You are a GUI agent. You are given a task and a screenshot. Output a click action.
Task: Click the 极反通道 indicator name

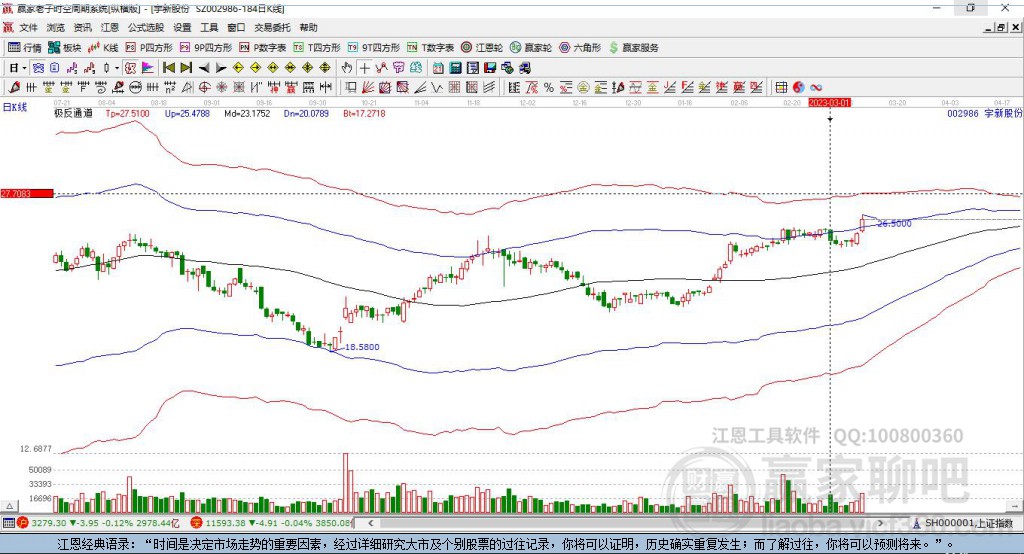pyautogui.click(x=73, y=113)
